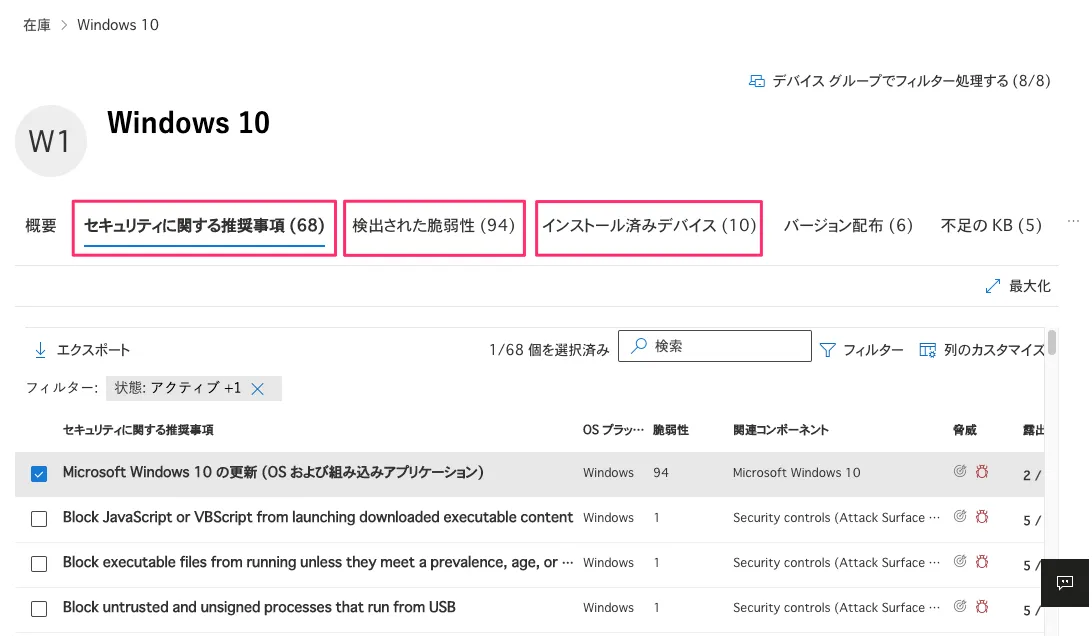Screen dimensions: 1092x636
Task: Check the Block untrusted USB processes row
Action: tap(39, 609)
